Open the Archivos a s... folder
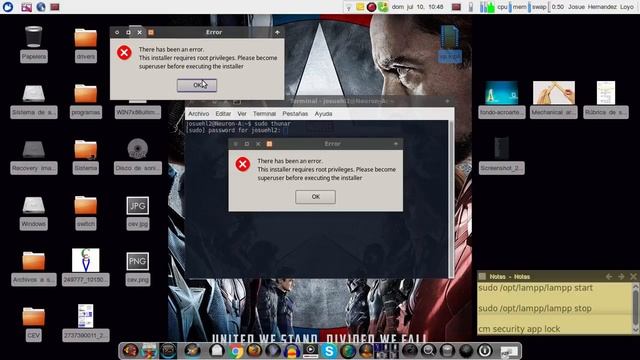The image size is (640, 360). [x=33, y=261]
